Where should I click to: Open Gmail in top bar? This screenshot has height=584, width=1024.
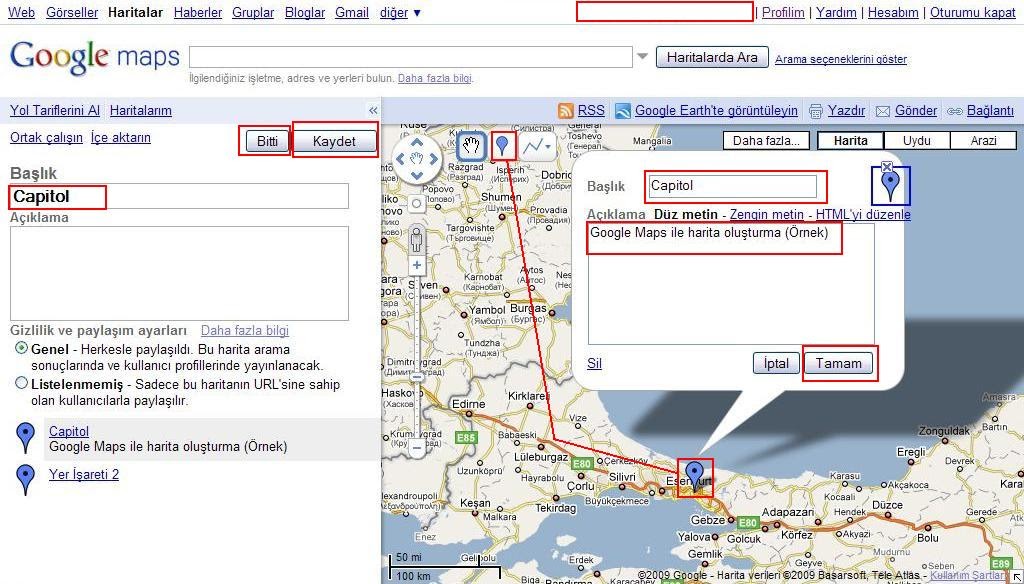coord(352,12)
